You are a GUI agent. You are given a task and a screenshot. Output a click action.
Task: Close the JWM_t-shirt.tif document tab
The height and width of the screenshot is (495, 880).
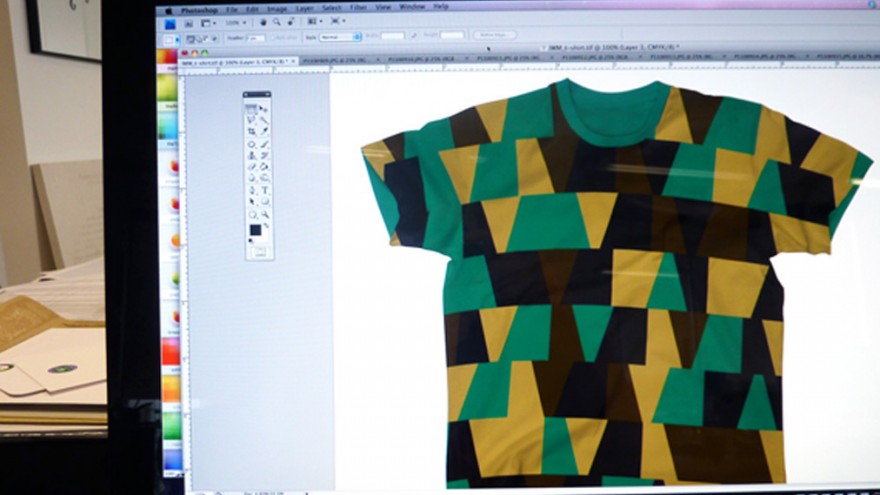pos(293,61)
